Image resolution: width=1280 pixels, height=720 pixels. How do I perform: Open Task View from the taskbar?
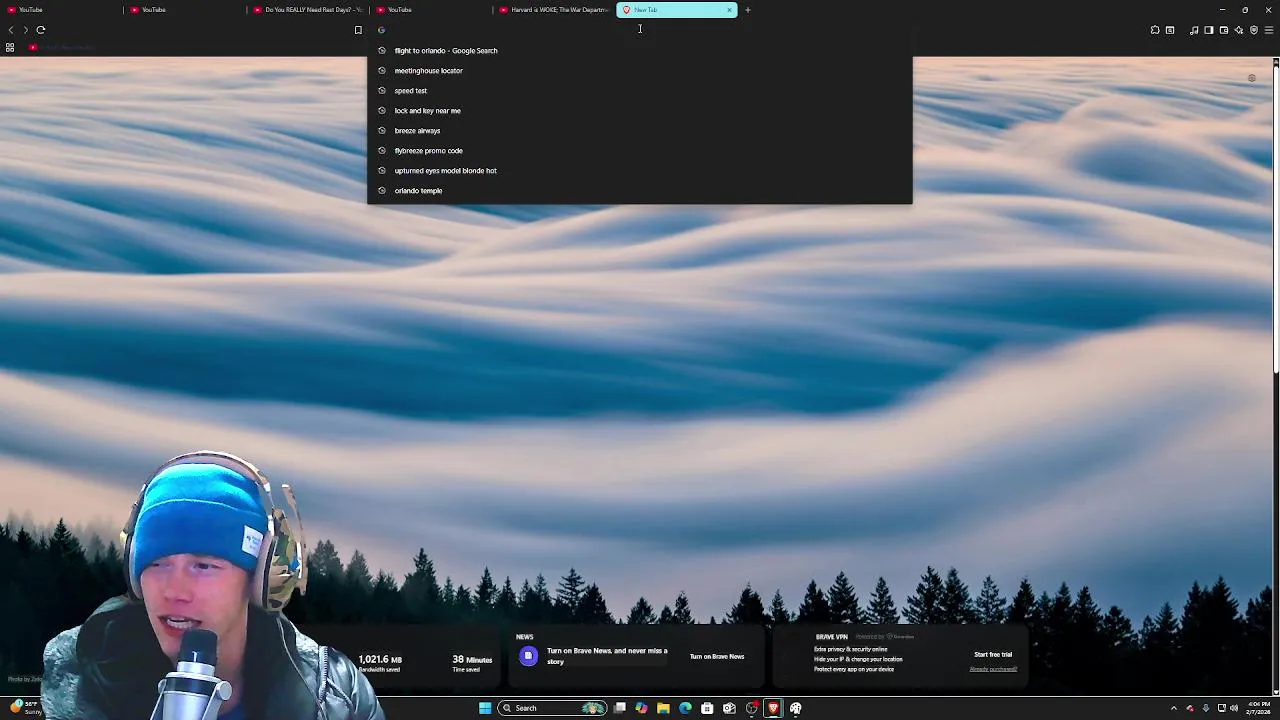620,708
